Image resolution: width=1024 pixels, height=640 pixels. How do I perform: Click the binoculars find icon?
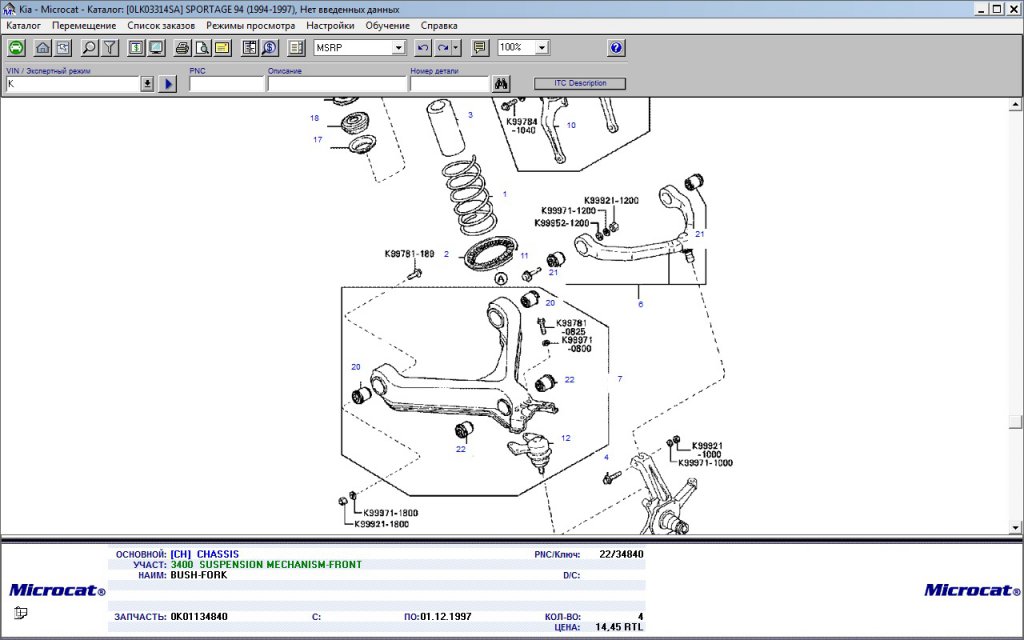pos(503,84)
